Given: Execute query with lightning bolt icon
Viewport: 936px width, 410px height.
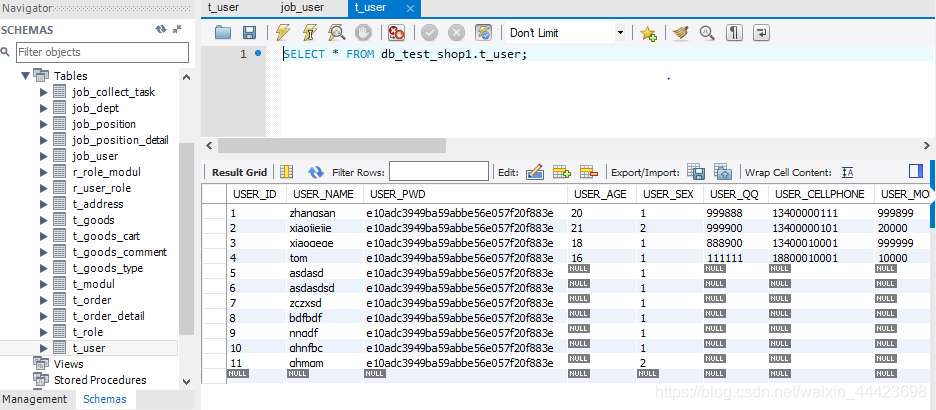Looking at the screenshot, I should click(x=283, y=33).
